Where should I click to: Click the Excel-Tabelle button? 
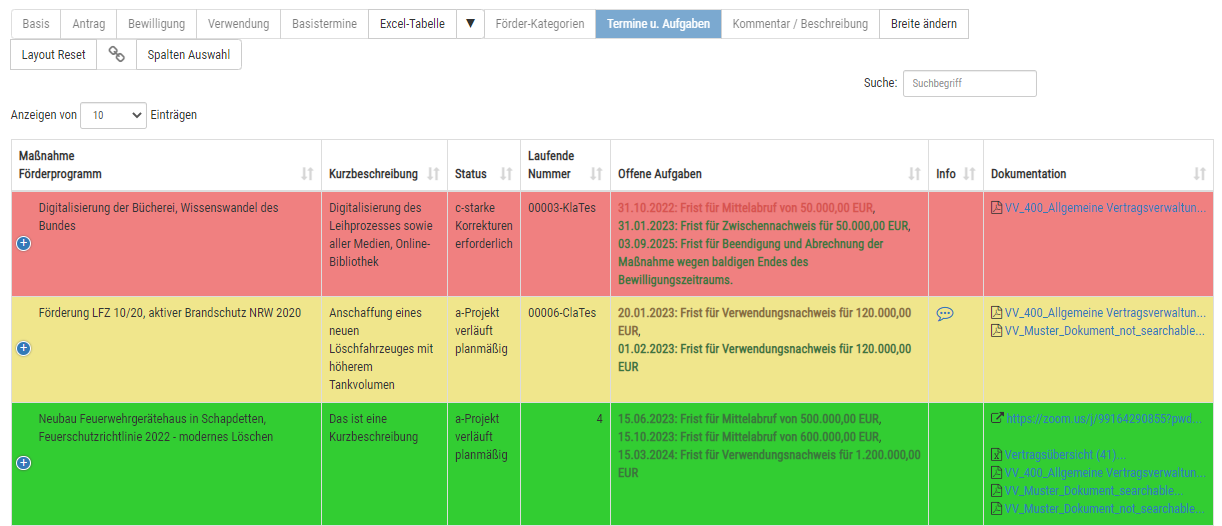pos(412,24)
